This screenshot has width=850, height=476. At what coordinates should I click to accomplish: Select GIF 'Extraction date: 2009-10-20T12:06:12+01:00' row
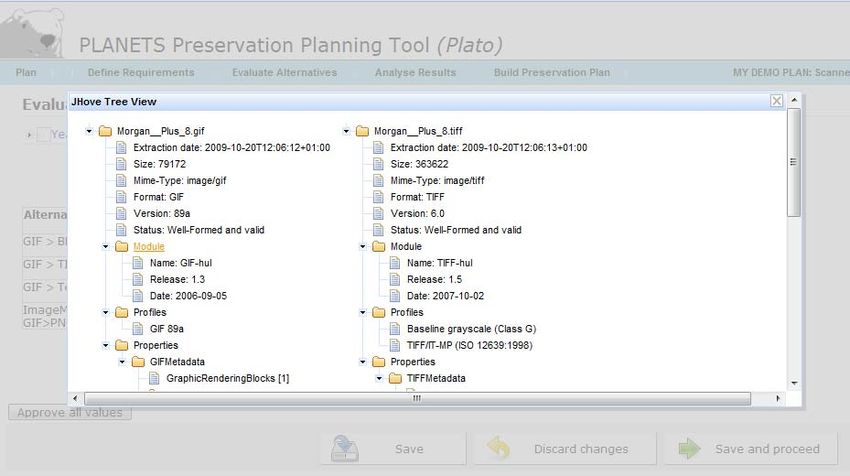click(223, 147)
